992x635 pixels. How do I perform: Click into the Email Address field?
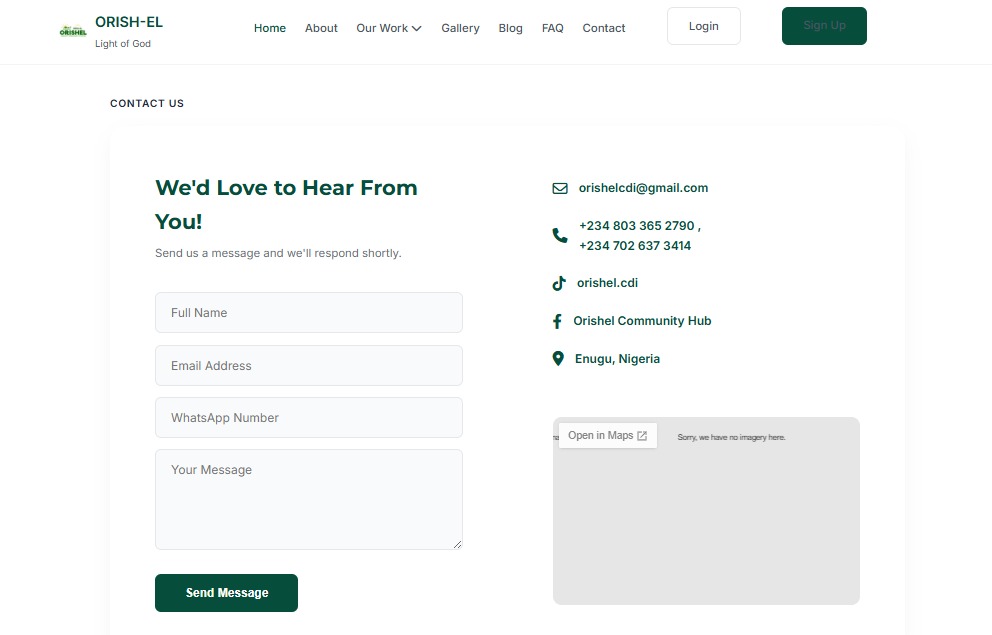308,366
